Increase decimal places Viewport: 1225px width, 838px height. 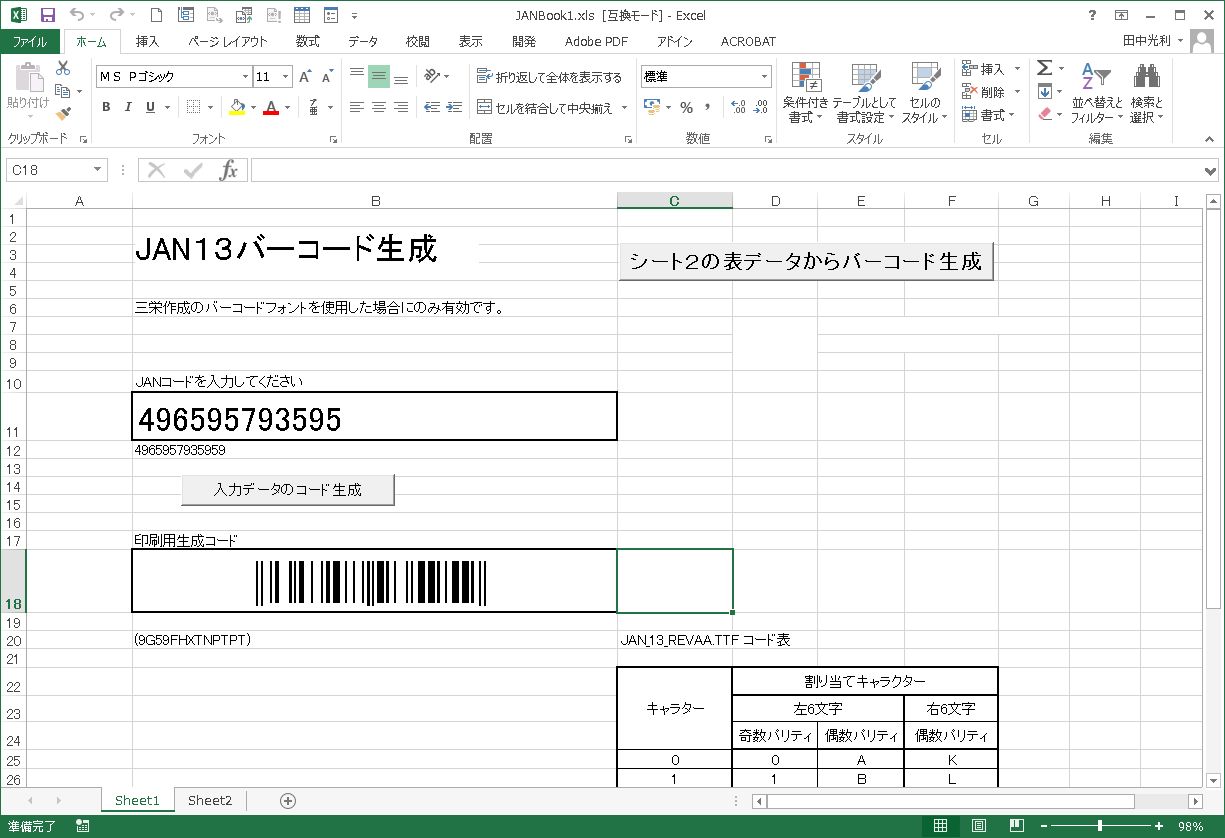[739, 107]
